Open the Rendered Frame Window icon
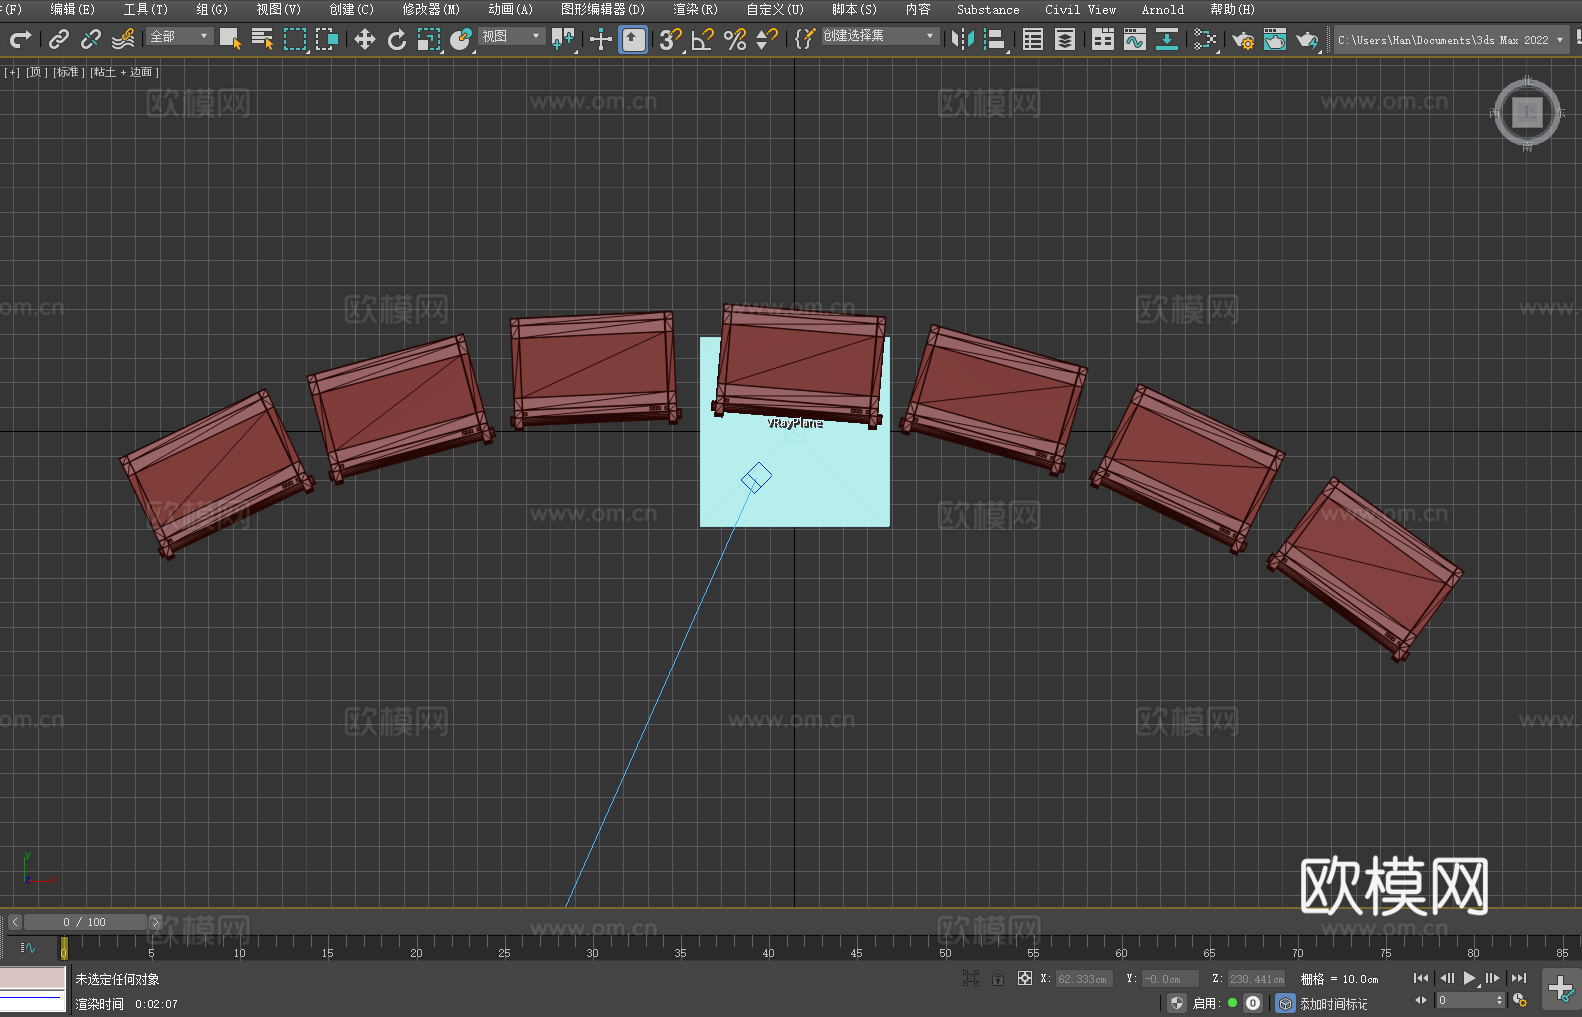This screenshot has height=1017, width=1582. (1275, 39)
